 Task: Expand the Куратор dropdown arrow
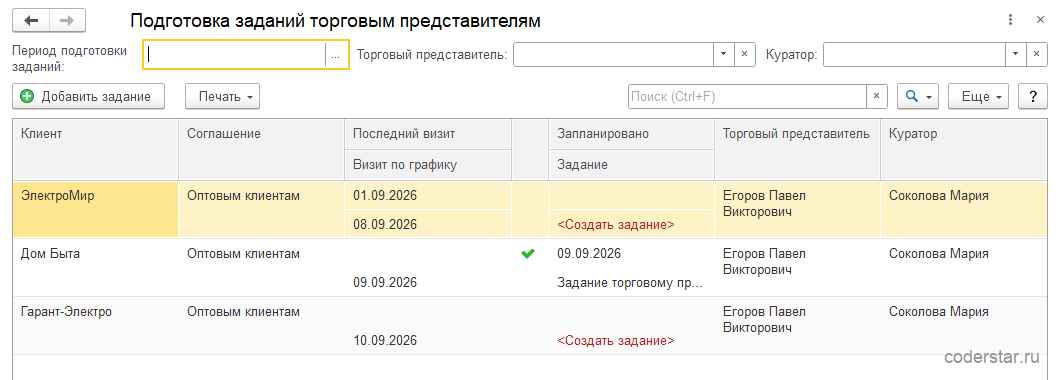(x=1015, y=54)
